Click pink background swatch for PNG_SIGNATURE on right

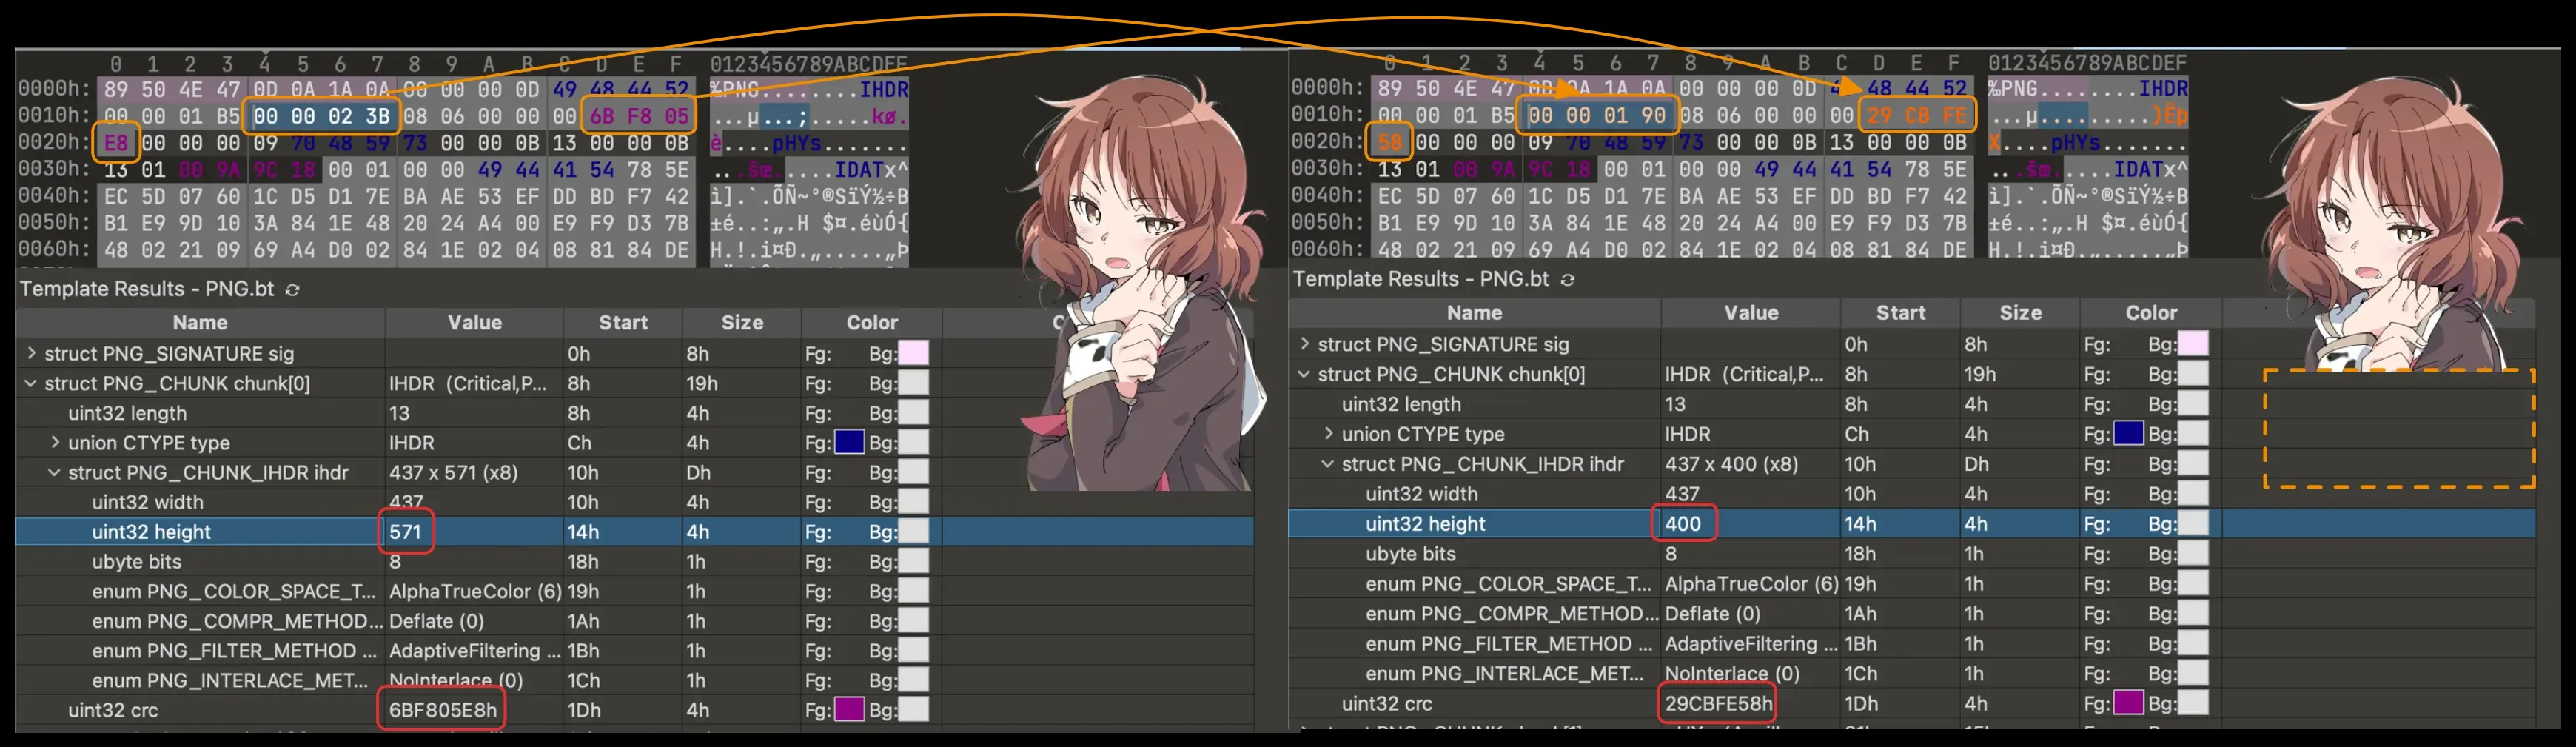point(2193,344)
